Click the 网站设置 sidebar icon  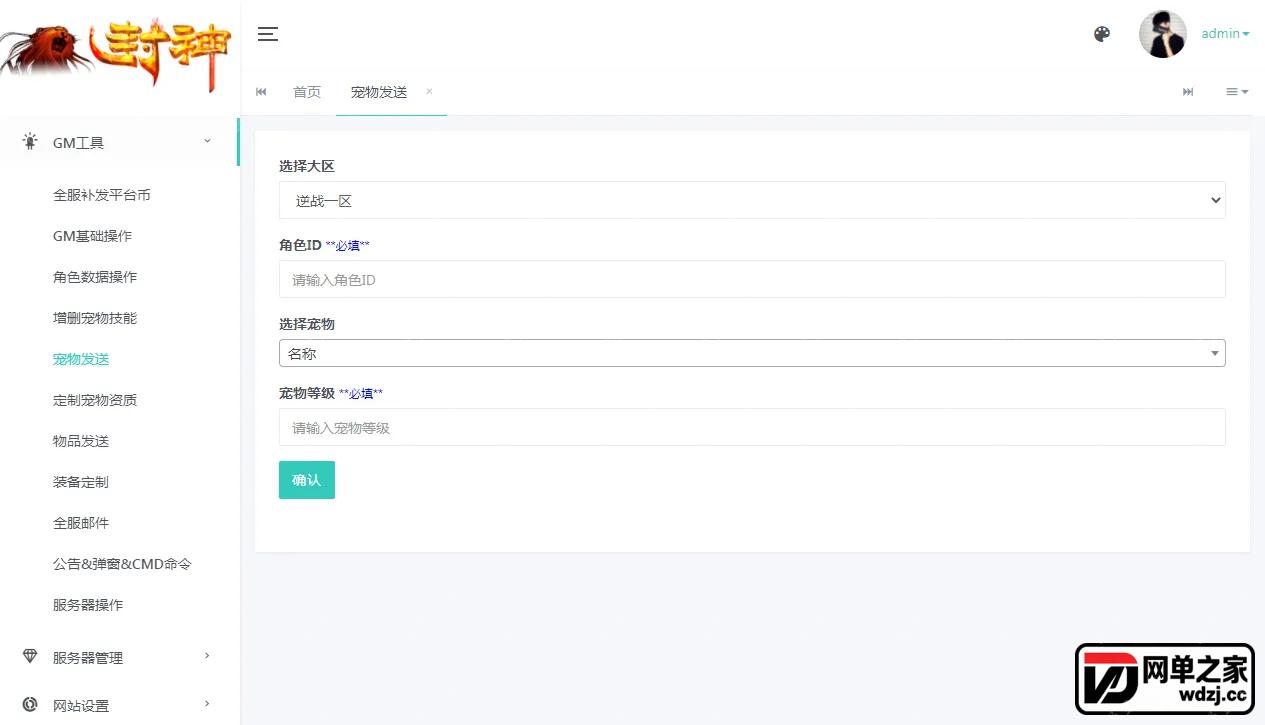(30, 704)
